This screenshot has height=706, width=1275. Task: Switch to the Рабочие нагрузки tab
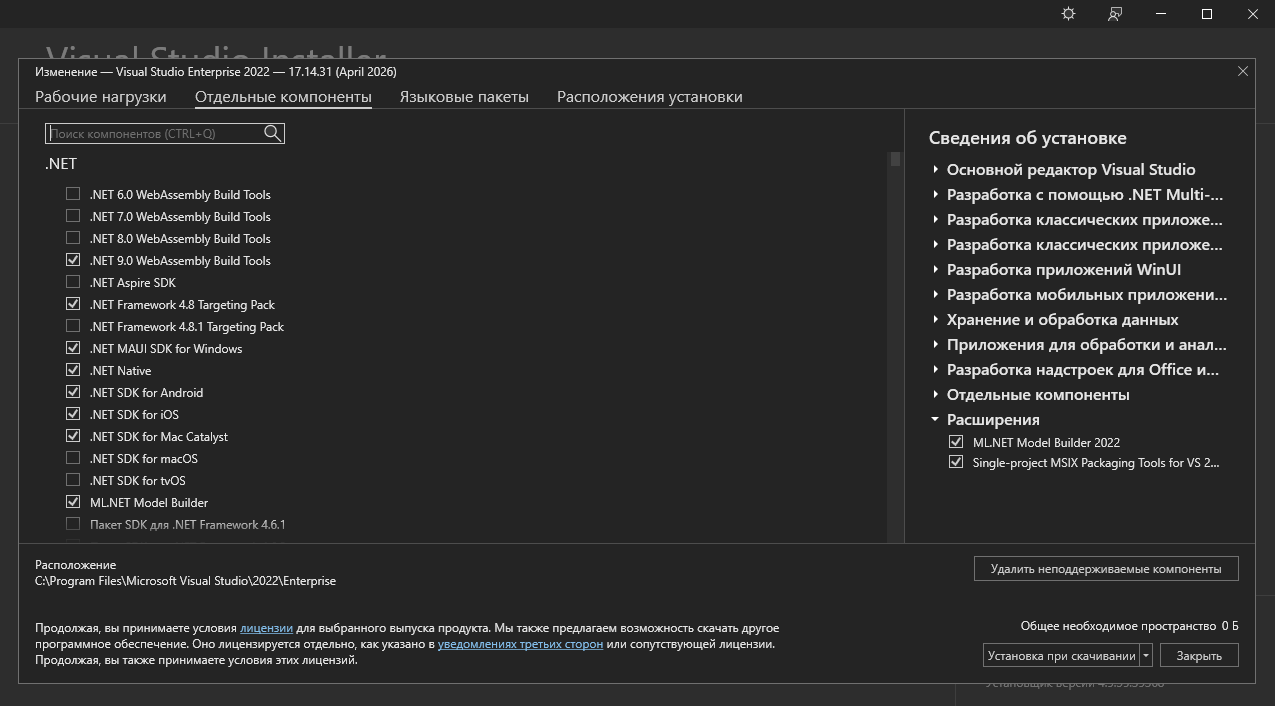(101, 97)
